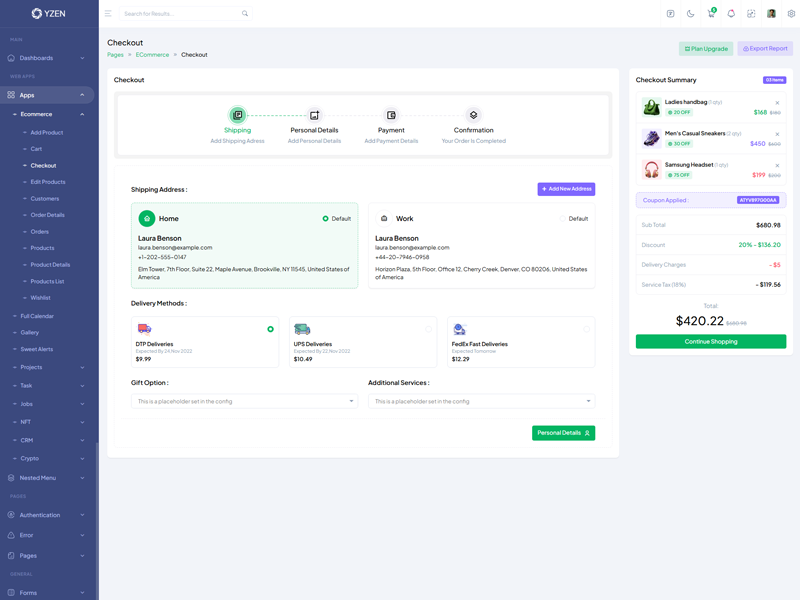Viewport: 800px width, 600px height.
Task: Open the Gift Option dropdown
Action: (244, 401)
